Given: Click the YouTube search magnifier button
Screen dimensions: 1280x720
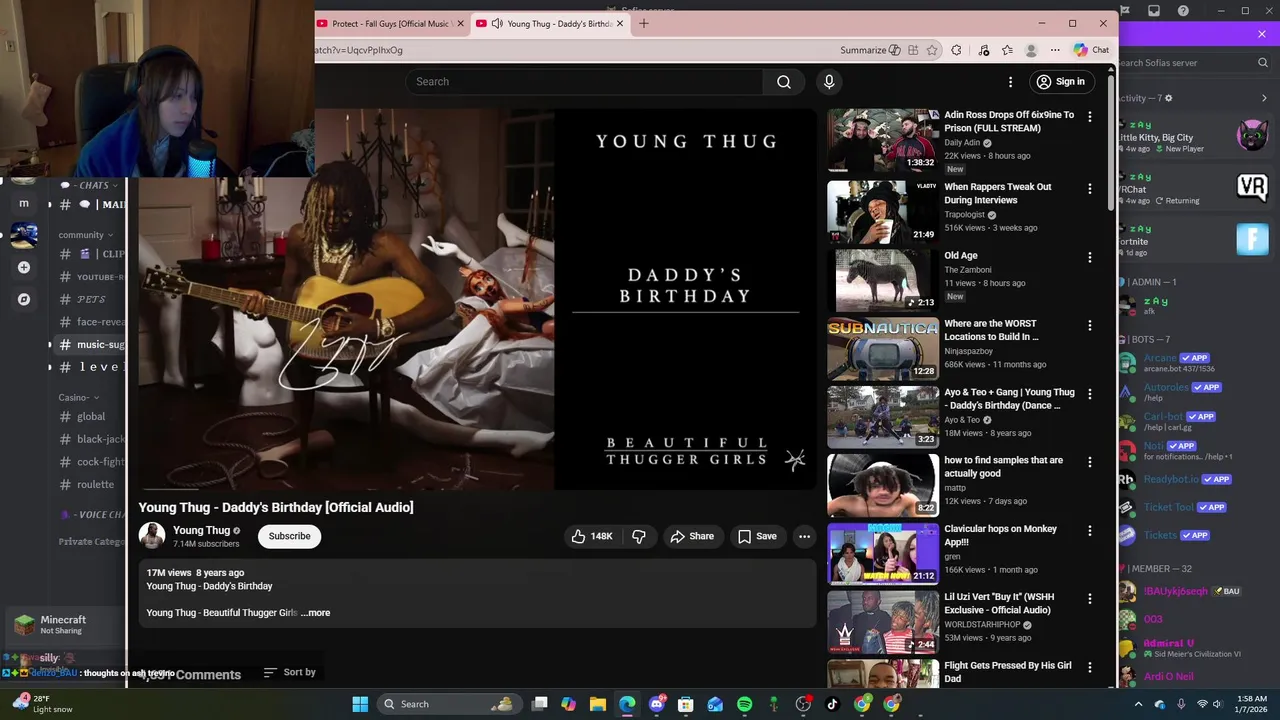Looking at the screenshot, I should [784, 82].
